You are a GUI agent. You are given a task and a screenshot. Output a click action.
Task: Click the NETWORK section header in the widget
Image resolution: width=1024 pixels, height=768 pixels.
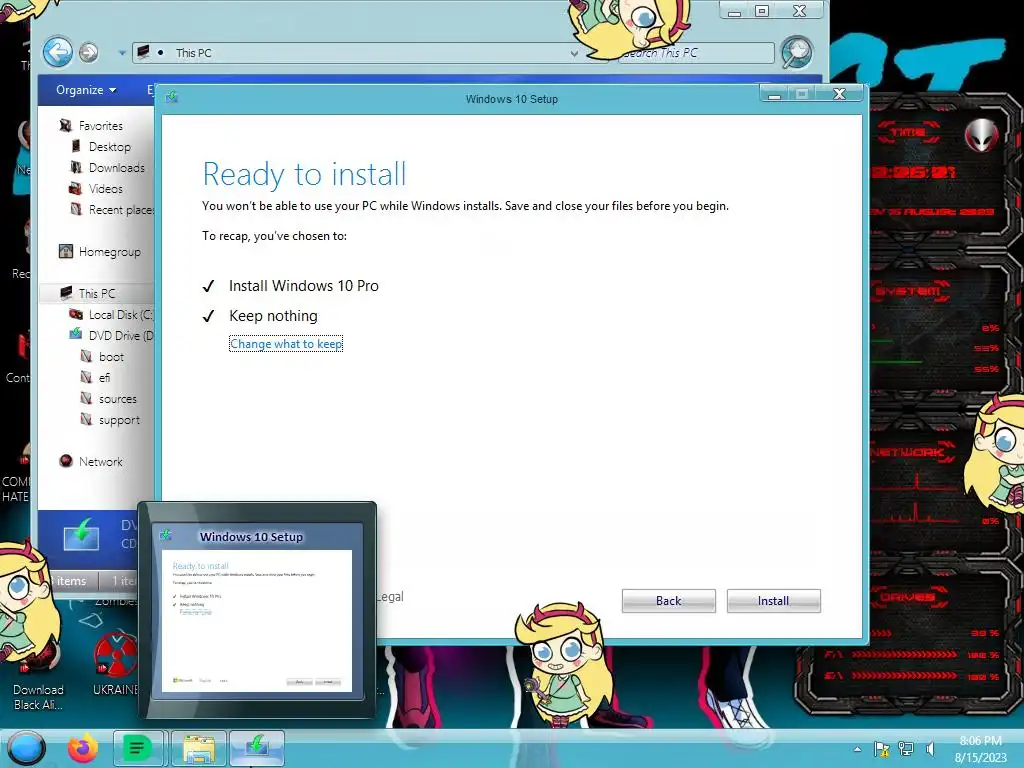[x=909, y=451]
